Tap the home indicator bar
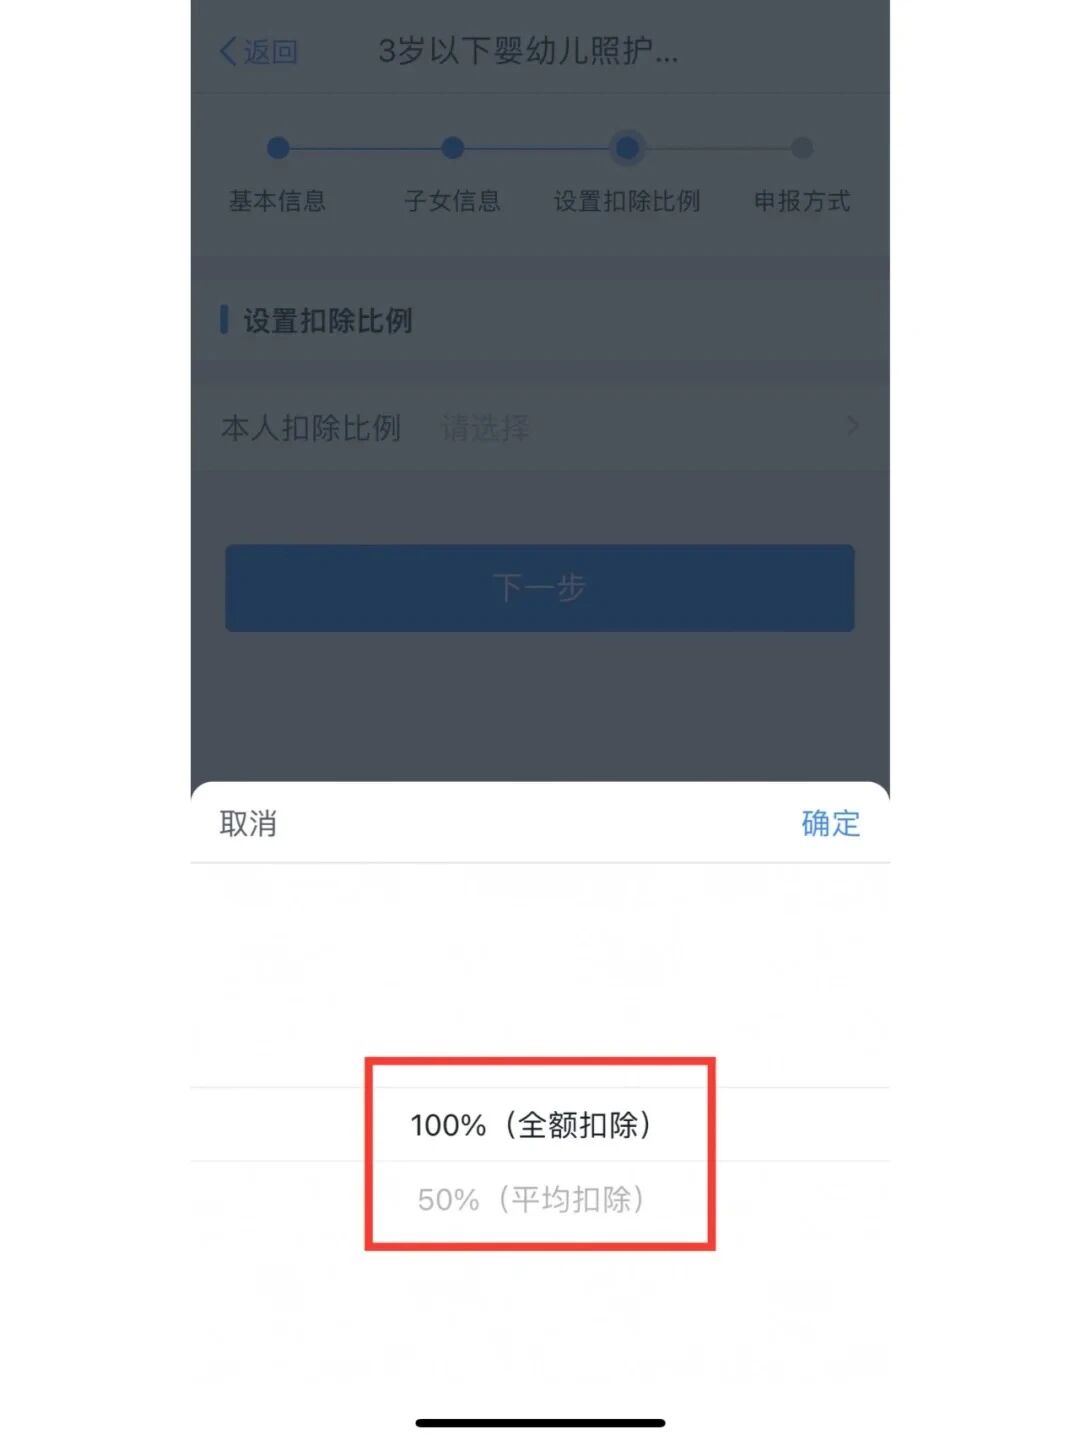 click(x=540, y=1422)
